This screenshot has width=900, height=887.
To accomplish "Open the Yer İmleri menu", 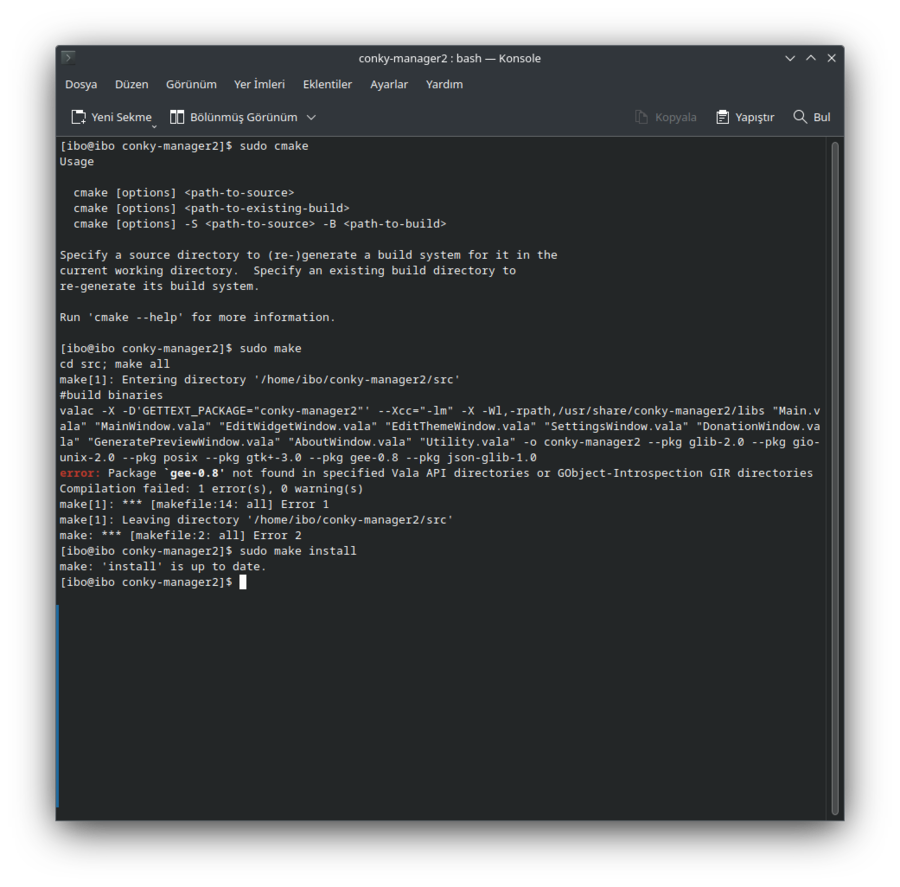I will [259, 84].
